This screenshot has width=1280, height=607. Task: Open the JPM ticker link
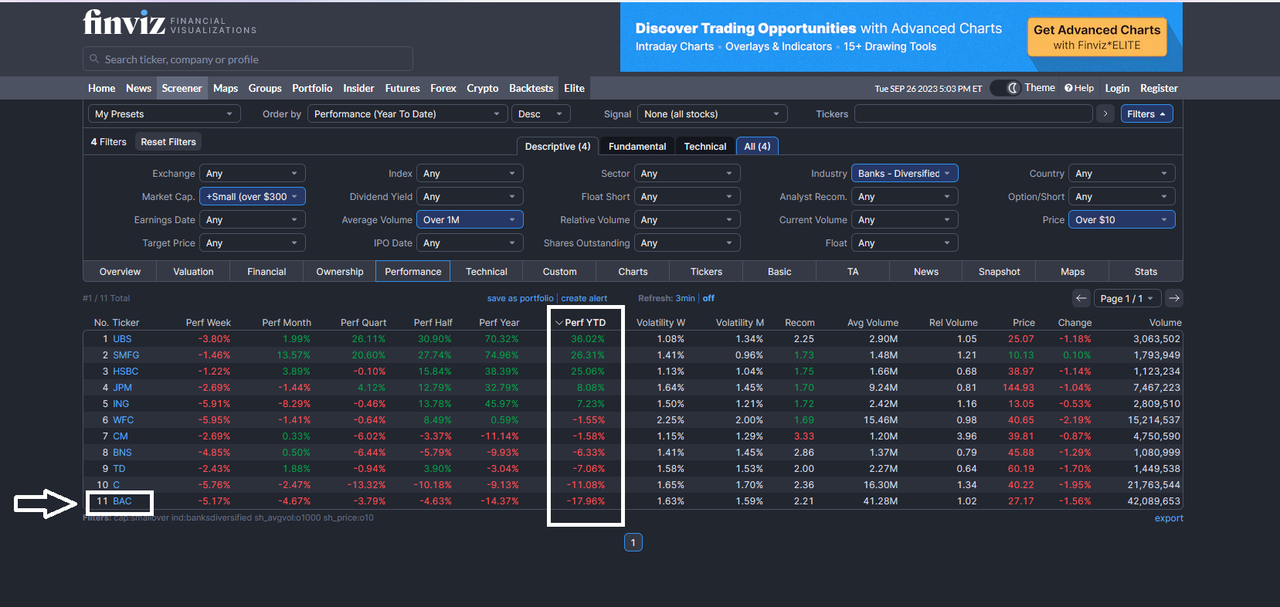122,387
